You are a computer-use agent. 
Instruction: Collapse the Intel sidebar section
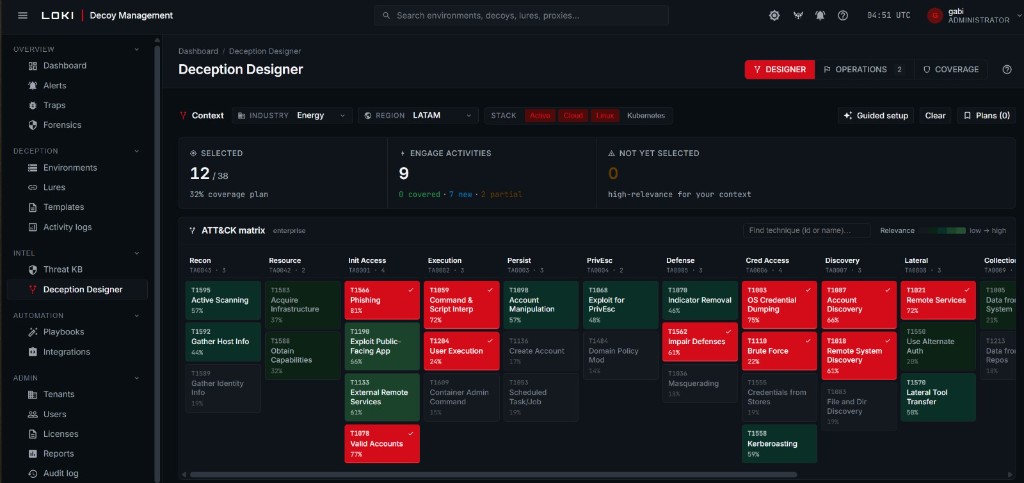coord(136,253)
